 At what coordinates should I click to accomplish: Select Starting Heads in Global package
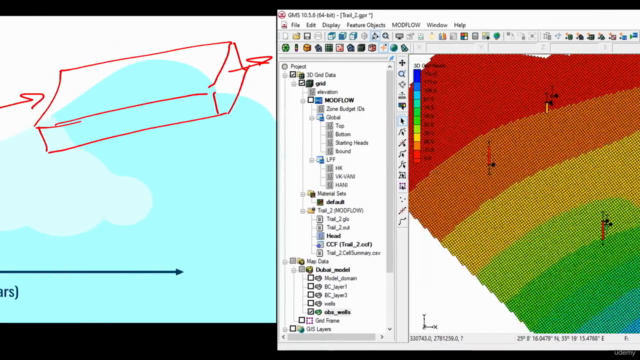click(352, 143)
